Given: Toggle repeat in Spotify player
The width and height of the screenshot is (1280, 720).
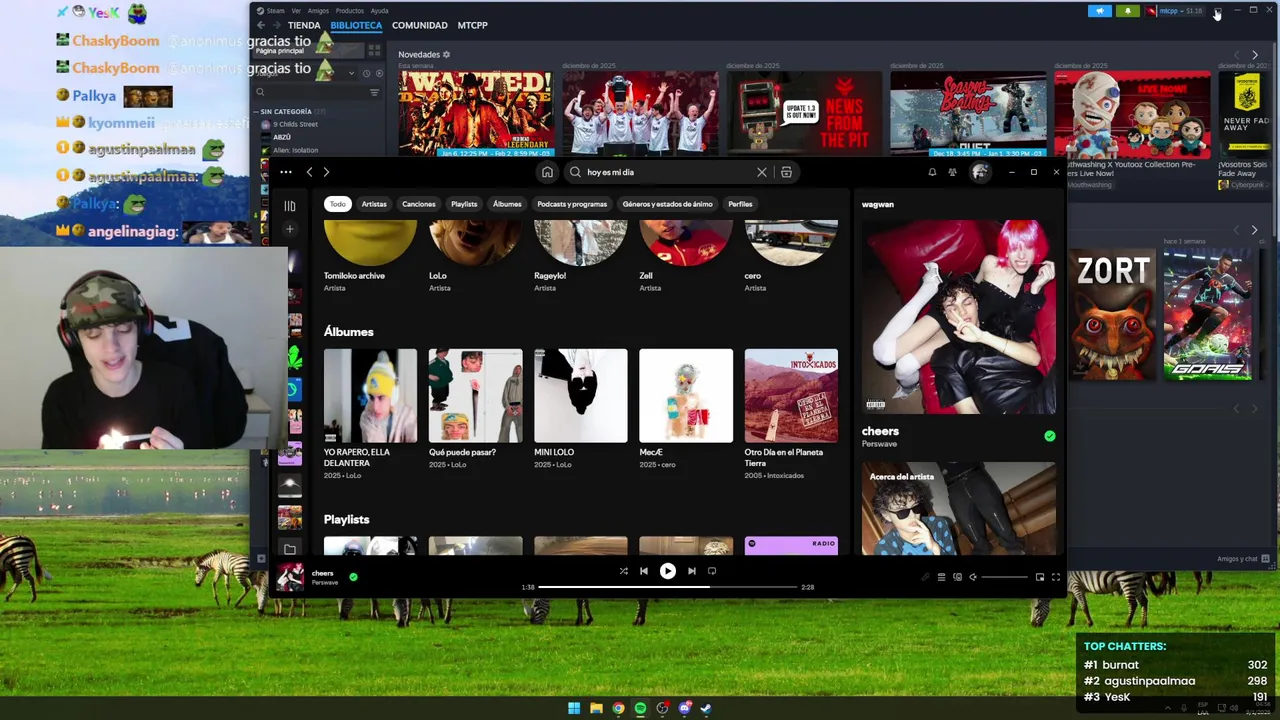Looking at the screenshot, I should point(712,571).
